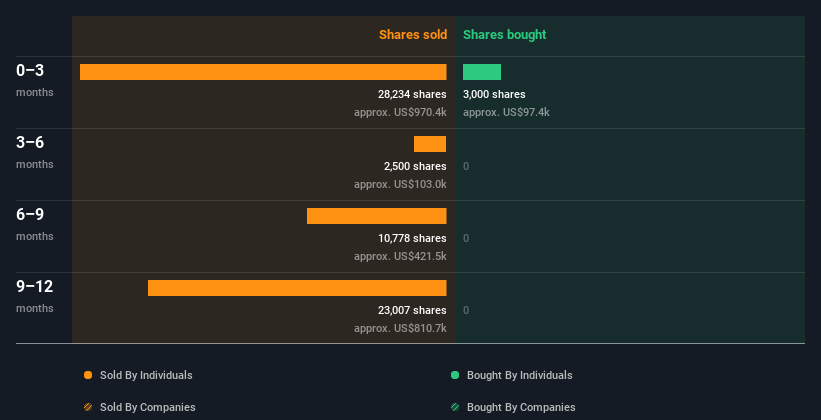The image size is (821, 420).
Task: Click the approx. US$810.7k value
Action: (400, 329)
